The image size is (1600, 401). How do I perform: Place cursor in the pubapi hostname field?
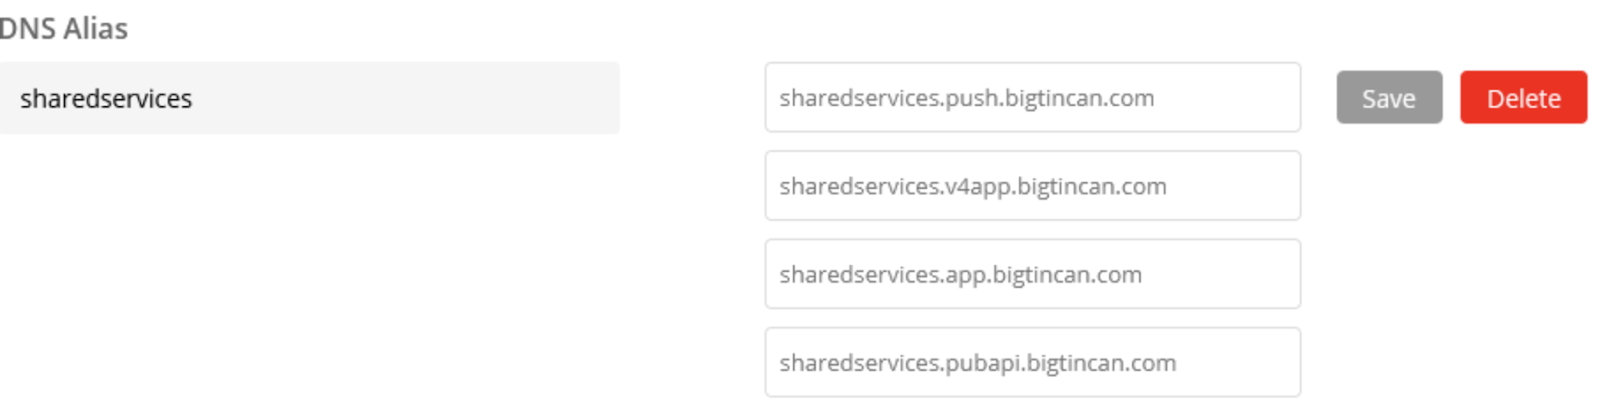[x=1033, y=362]
